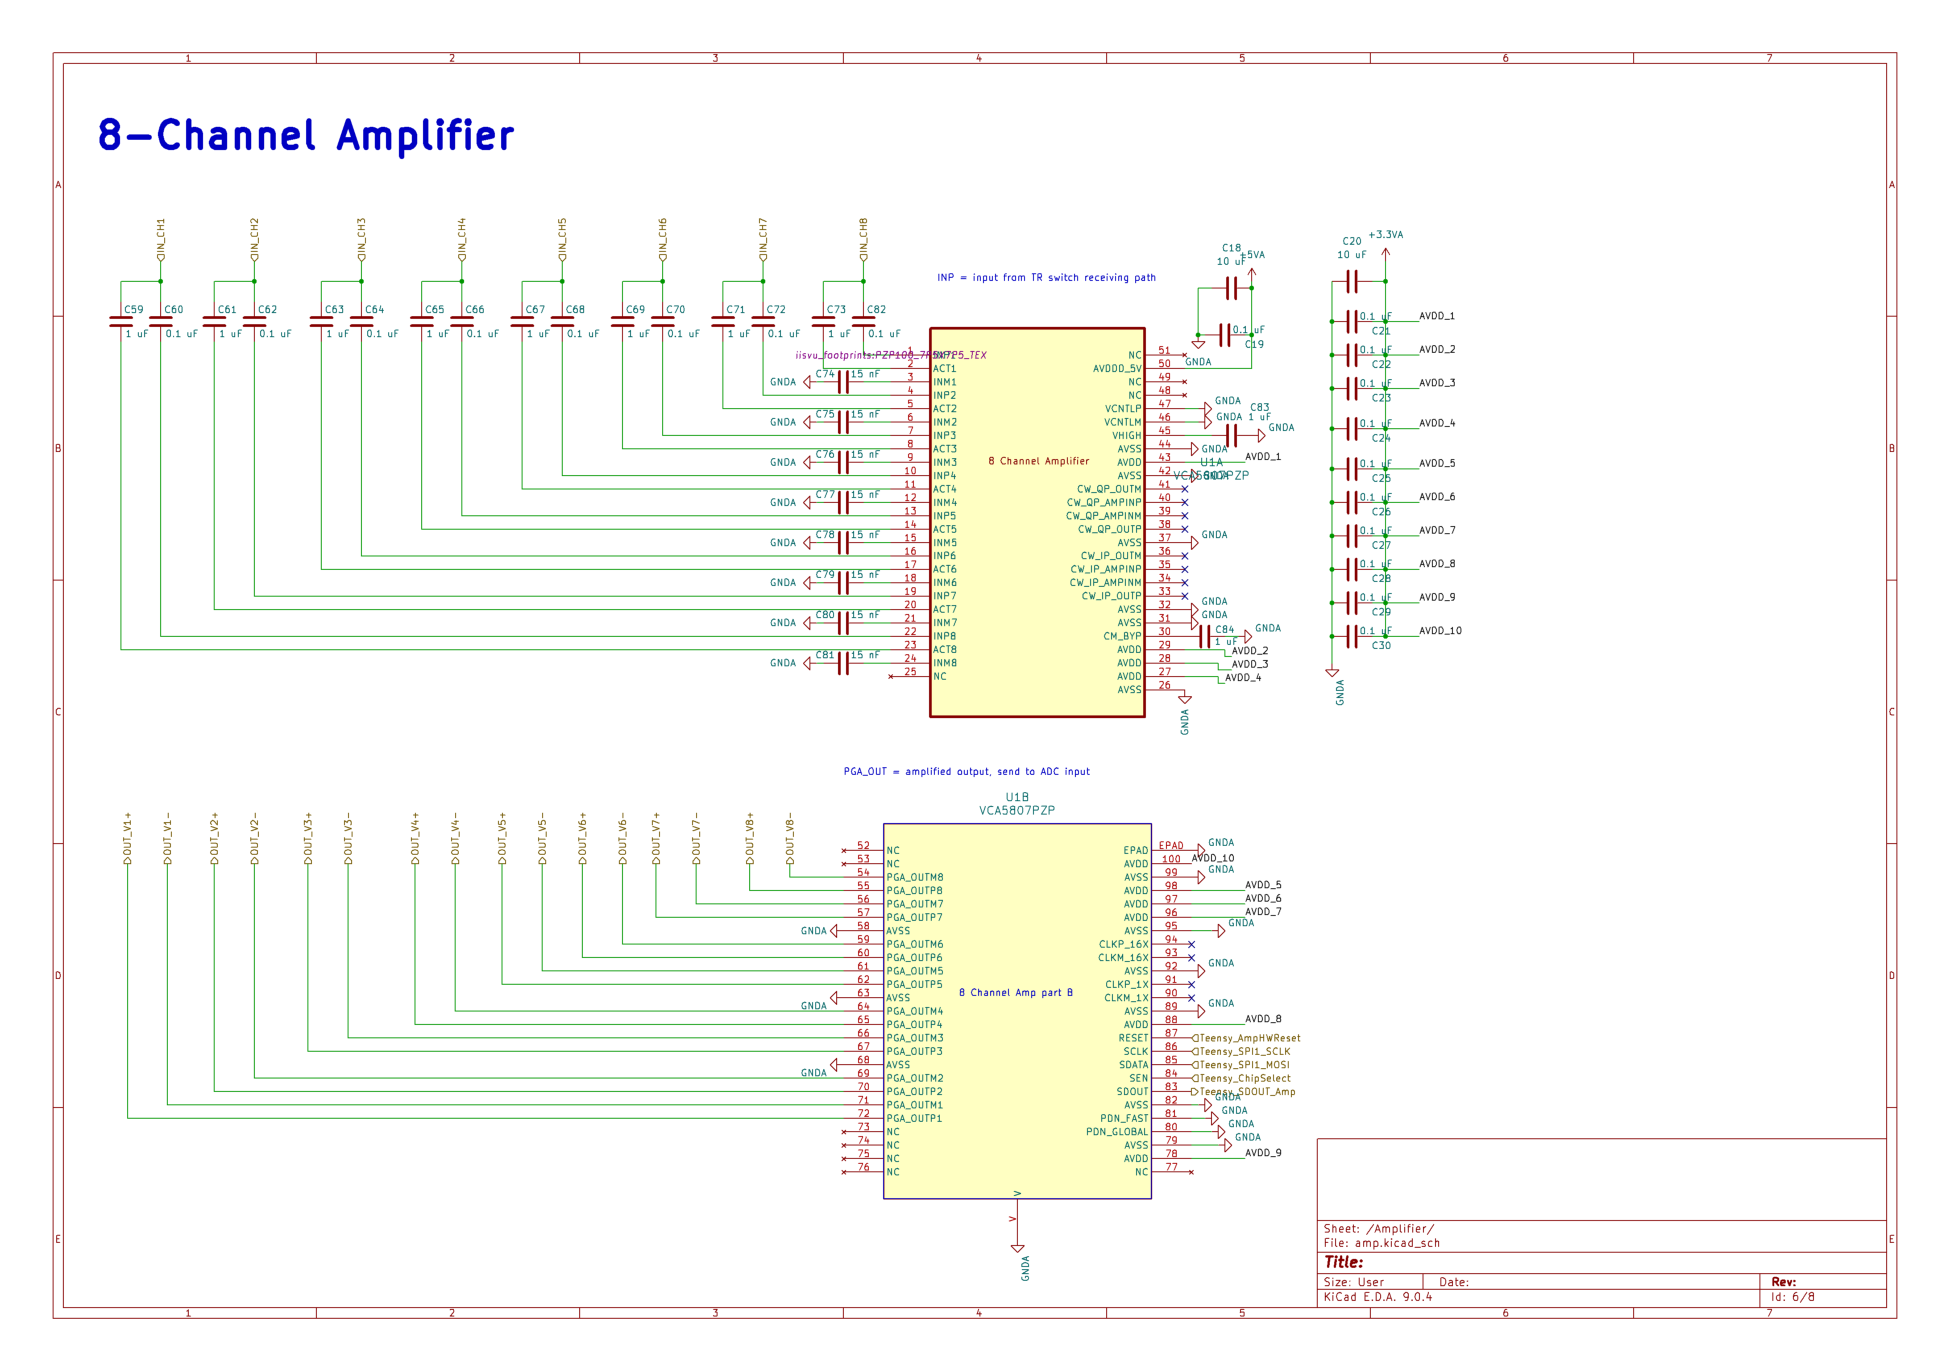This screenshot has height=1371, width=1950.
Task: Click the 'Rev:' field in title block
Action: (x=1784, y=1282)
